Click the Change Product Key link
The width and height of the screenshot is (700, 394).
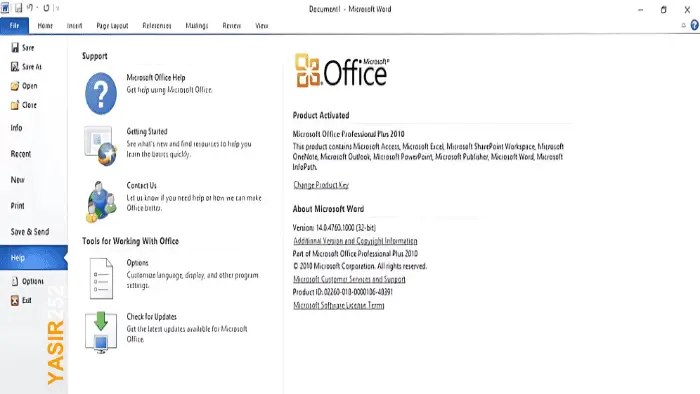coord(321,185)
